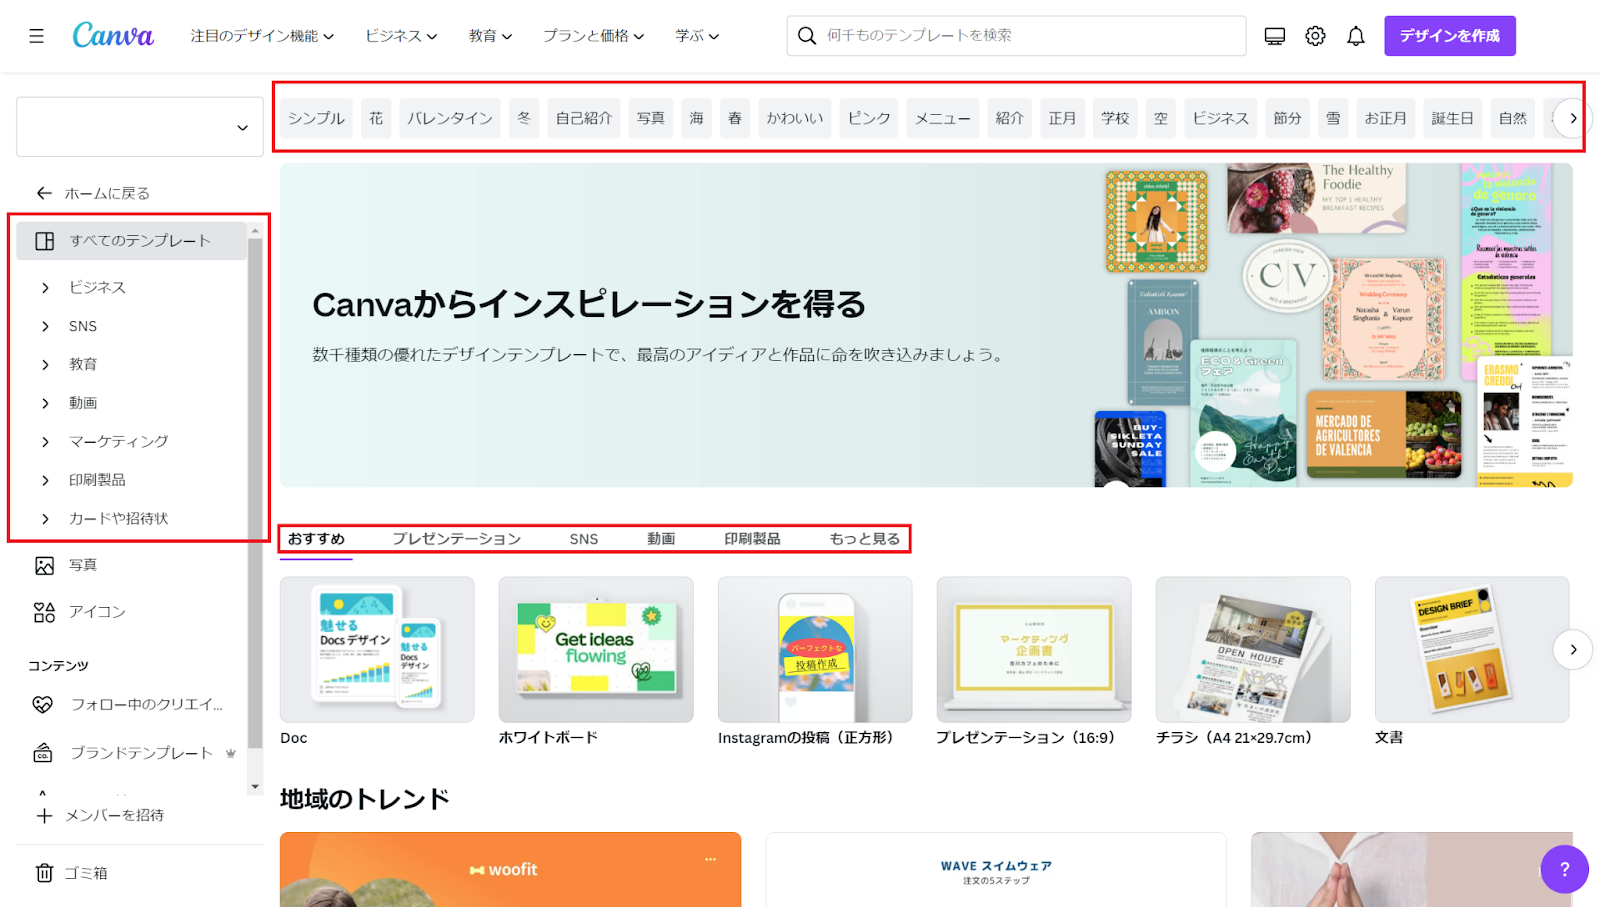Image resolution: width=1600 pixels, height=907 pixels.
Task: Click the purple help question mark button
Action: pyautogui.click(x=1564, y=869)
